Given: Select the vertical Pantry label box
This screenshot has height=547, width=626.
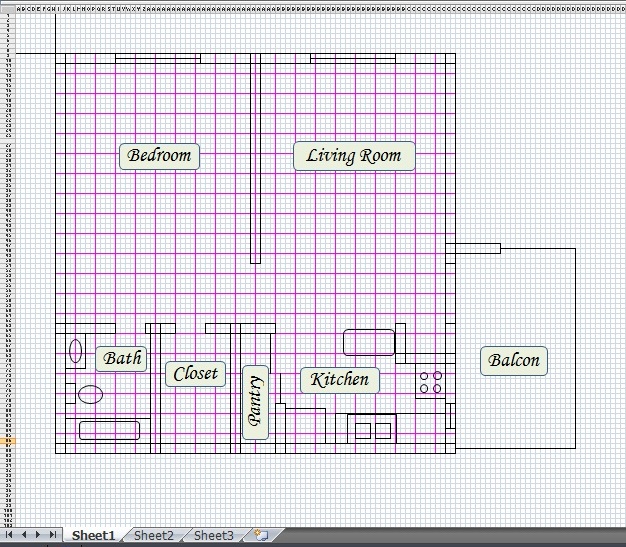Looking at the screenshot, I should [x=256, y=402].
